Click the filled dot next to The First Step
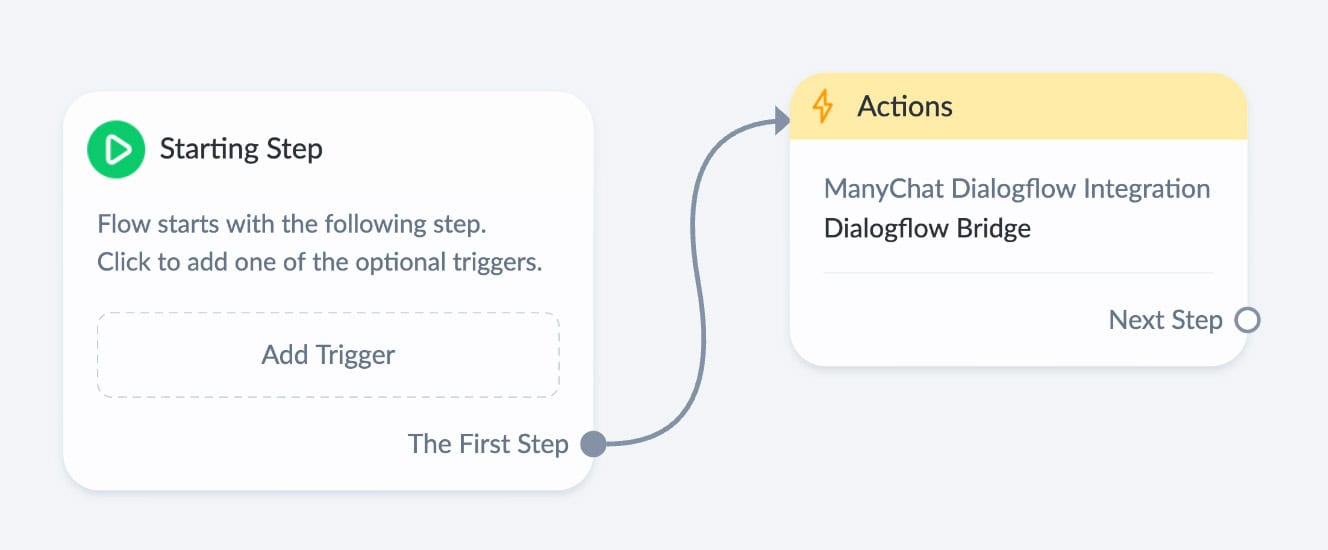1328x550 pixels. [594, 444]
